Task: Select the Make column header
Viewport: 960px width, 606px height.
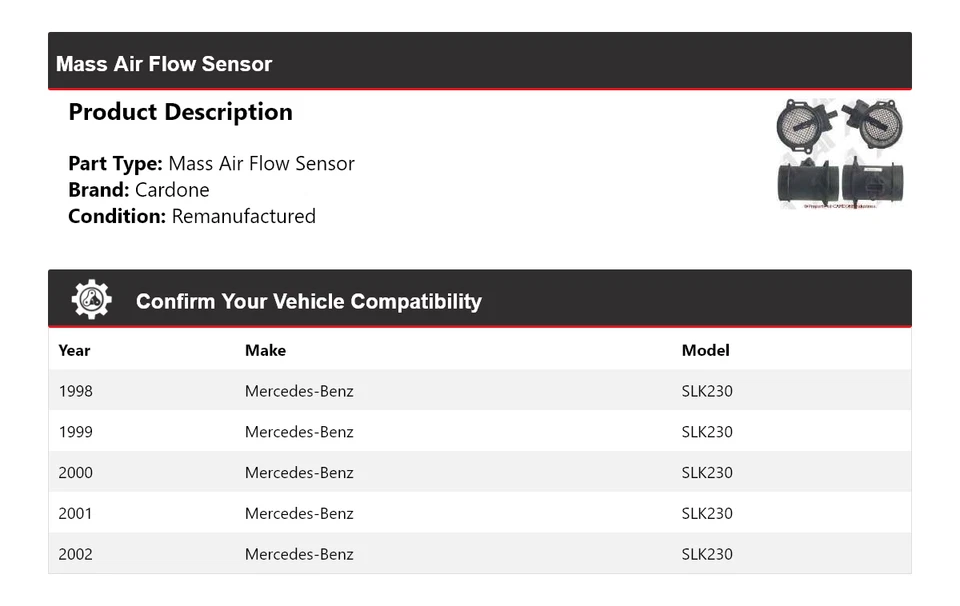Action: coord(265,350)
